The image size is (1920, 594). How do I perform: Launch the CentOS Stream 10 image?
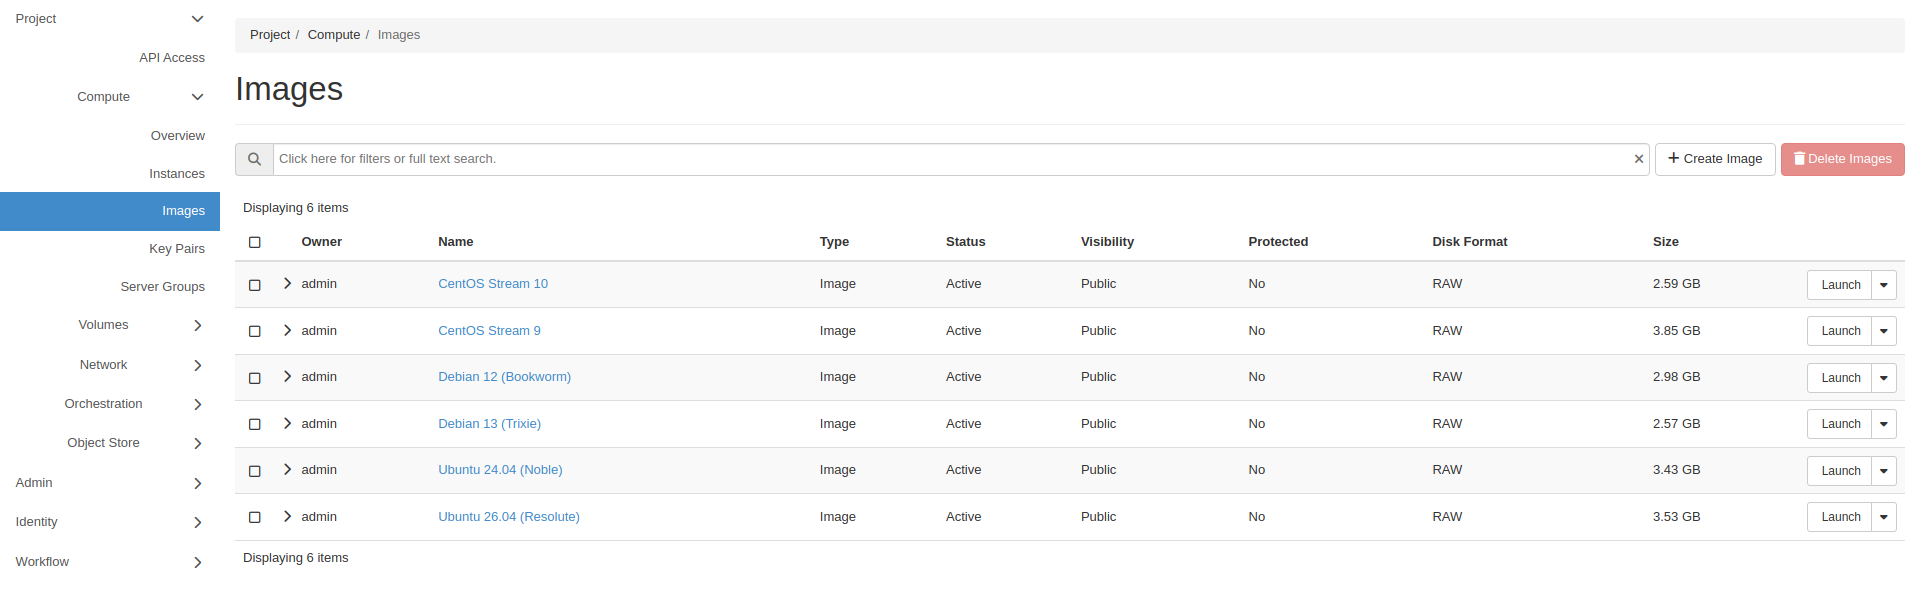(x=1840, y=285)
